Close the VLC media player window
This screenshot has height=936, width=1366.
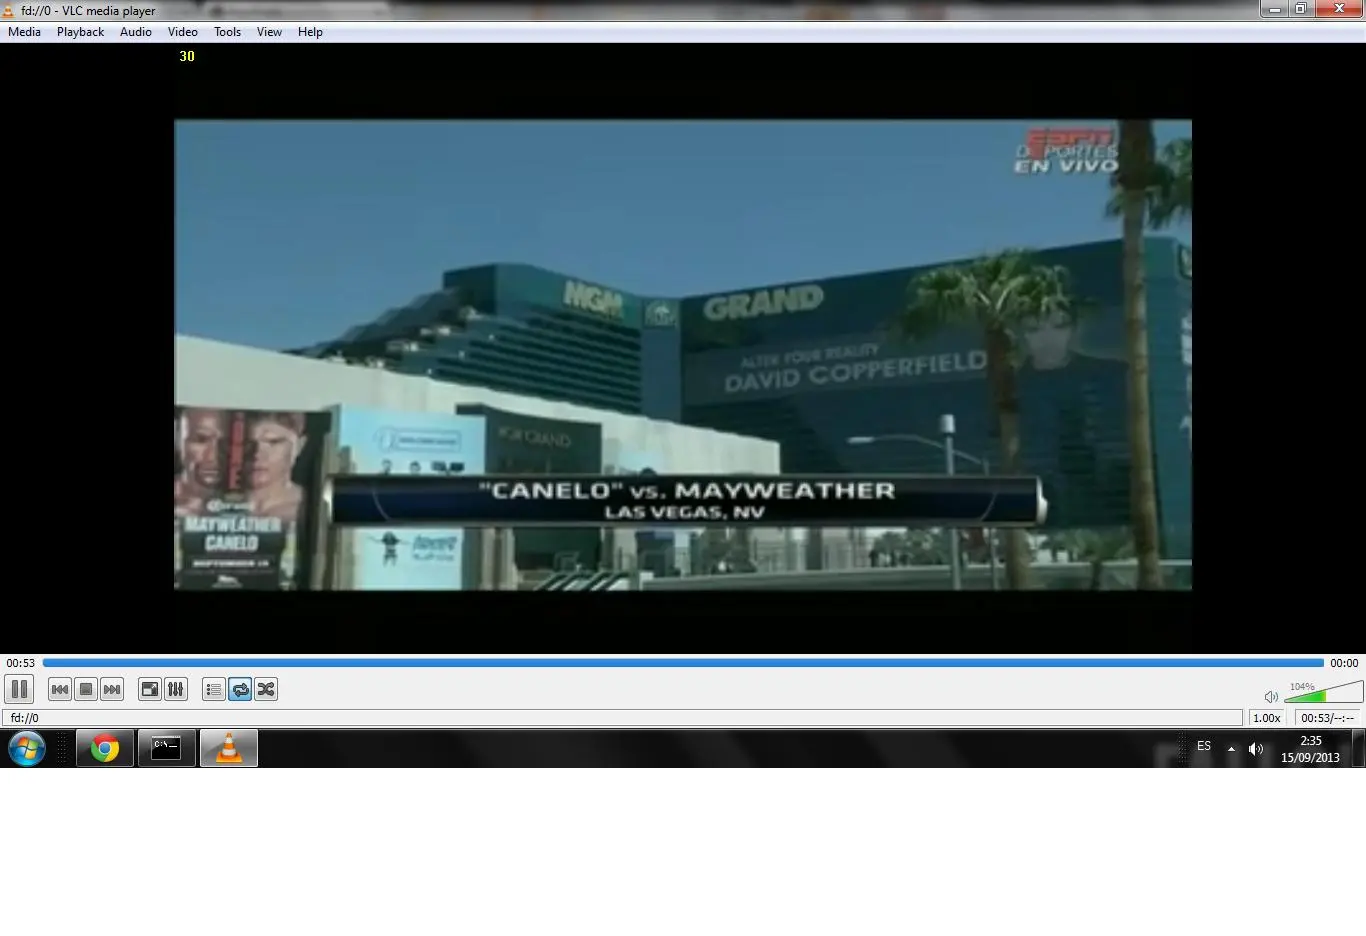click(1339, 9)
